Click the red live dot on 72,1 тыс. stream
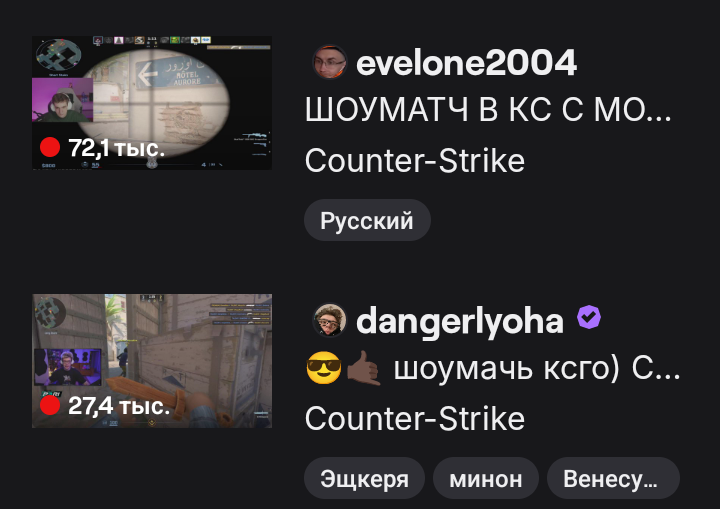720x509 pixels. pyautogui.click(x=50, y=147)
